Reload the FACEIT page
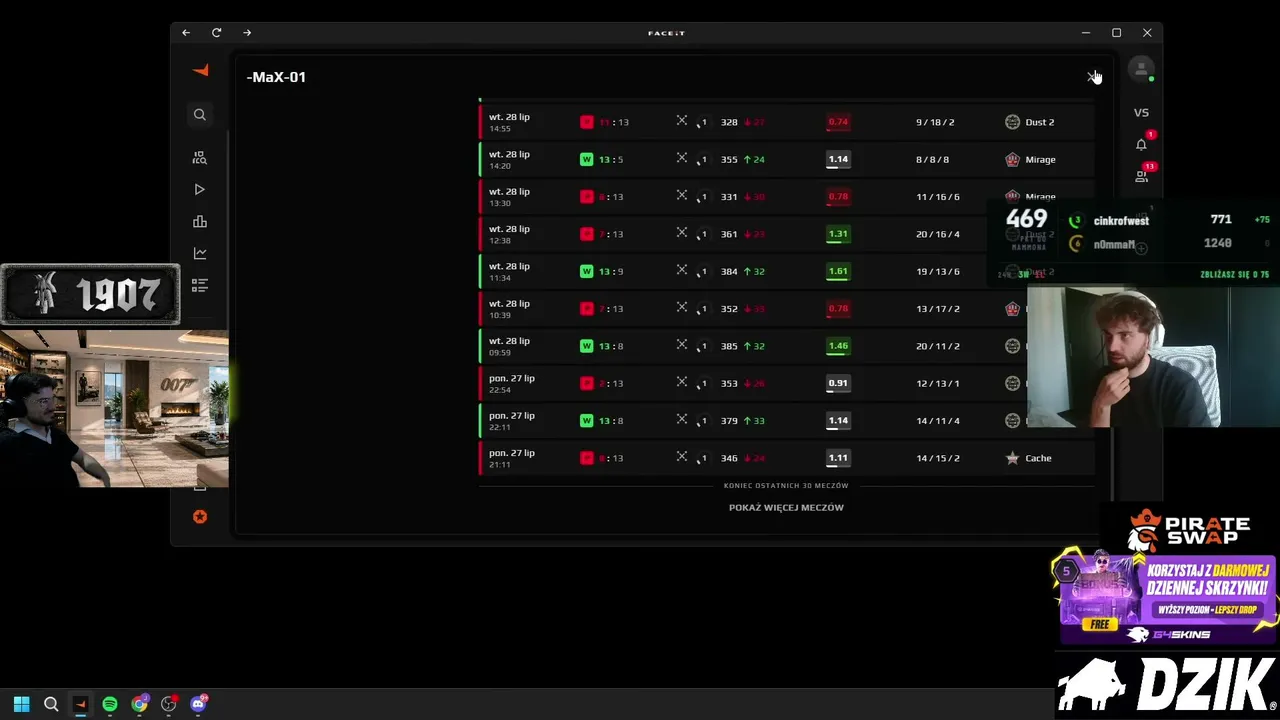Screen dimensions: 1280x720 tap(216, 33)
